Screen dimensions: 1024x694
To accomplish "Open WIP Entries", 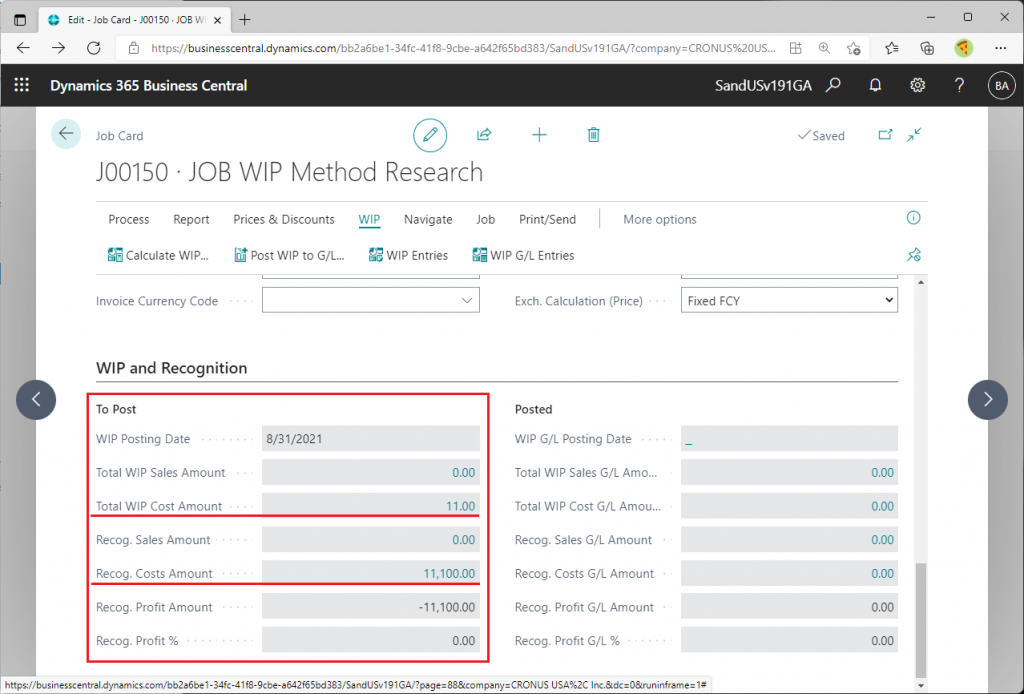I will point(408,255).
